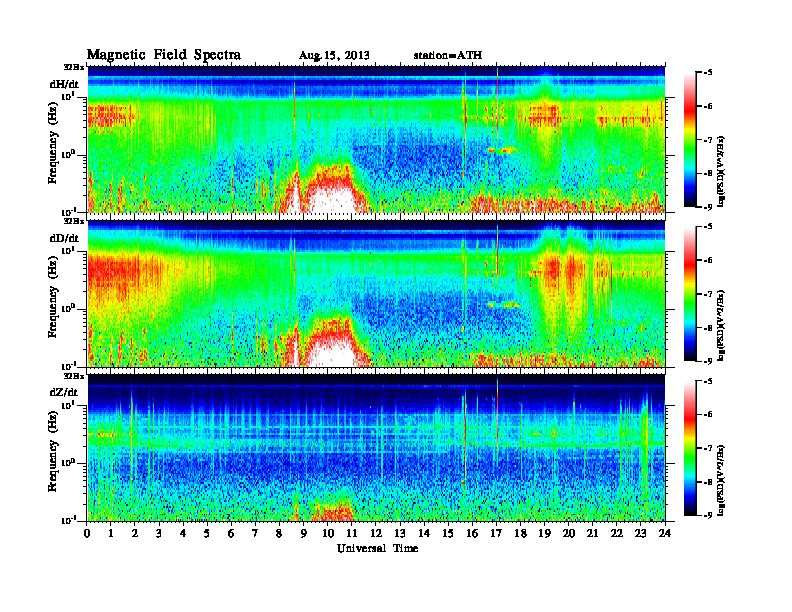The image size is (792, 612).
Task: Click the 10^-1 frequency tick of dH/dt panel
Action: click(68, 211)
